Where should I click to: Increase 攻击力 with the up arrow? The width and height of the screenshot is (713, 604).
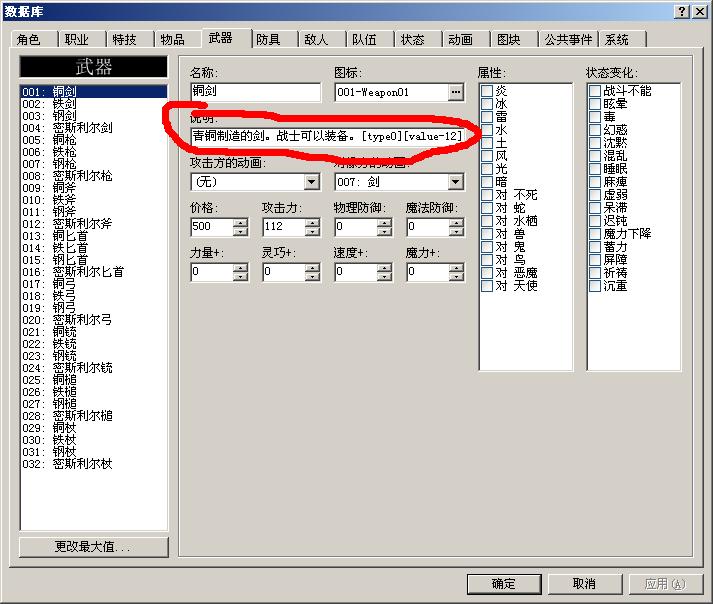point(312,222)
